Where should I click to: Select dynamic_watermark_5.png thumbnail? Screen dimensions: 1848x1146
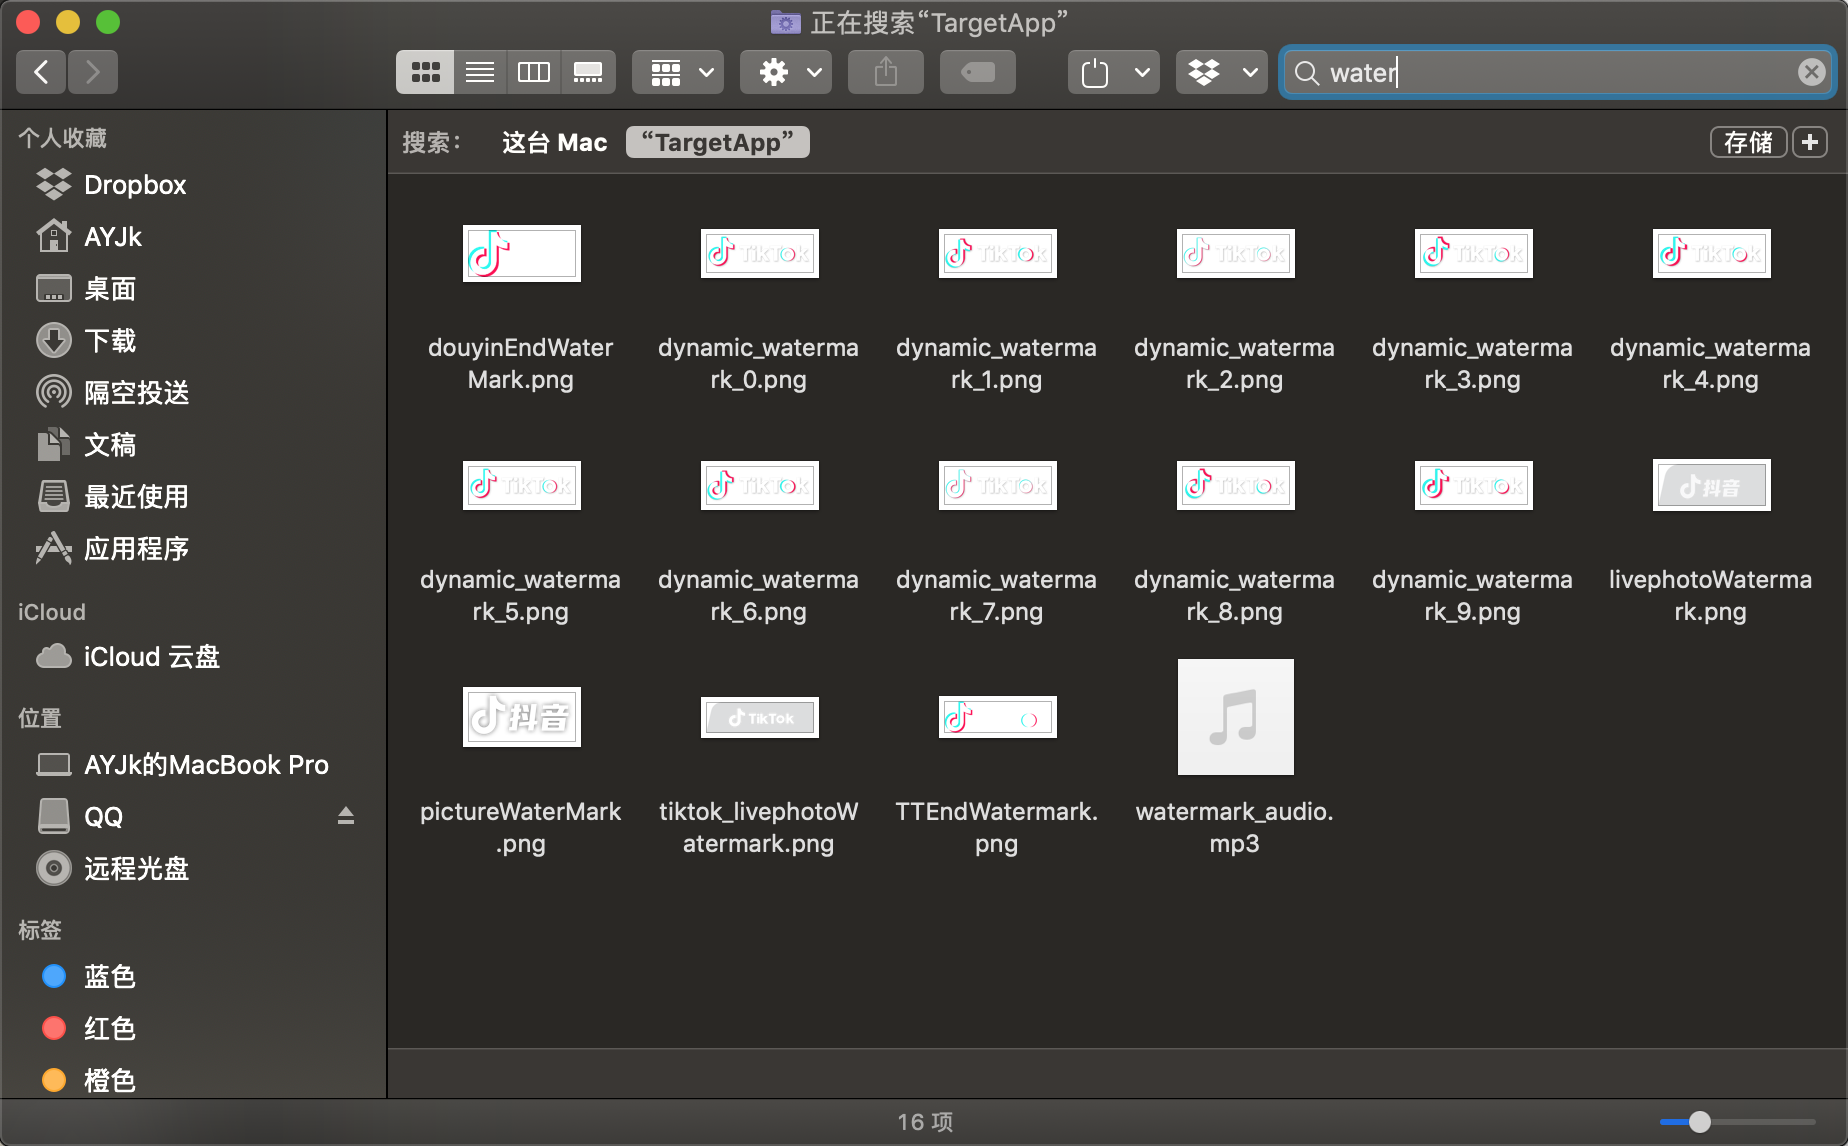click(521, 485)
